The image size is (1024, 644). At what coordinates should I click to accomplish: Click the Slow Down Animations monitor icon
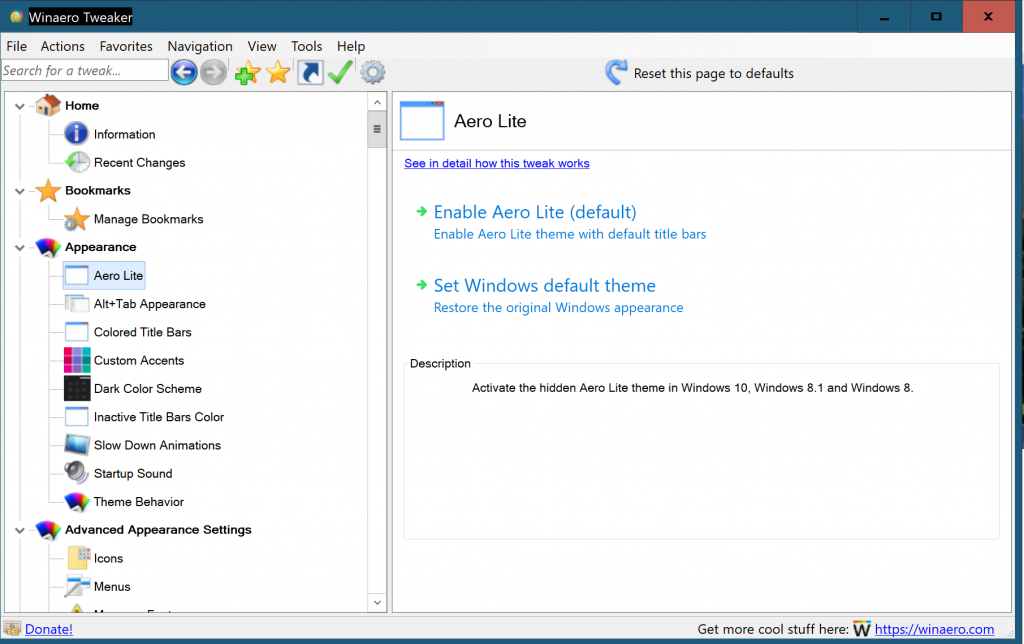pyautogui.click(x=77, y=445)
